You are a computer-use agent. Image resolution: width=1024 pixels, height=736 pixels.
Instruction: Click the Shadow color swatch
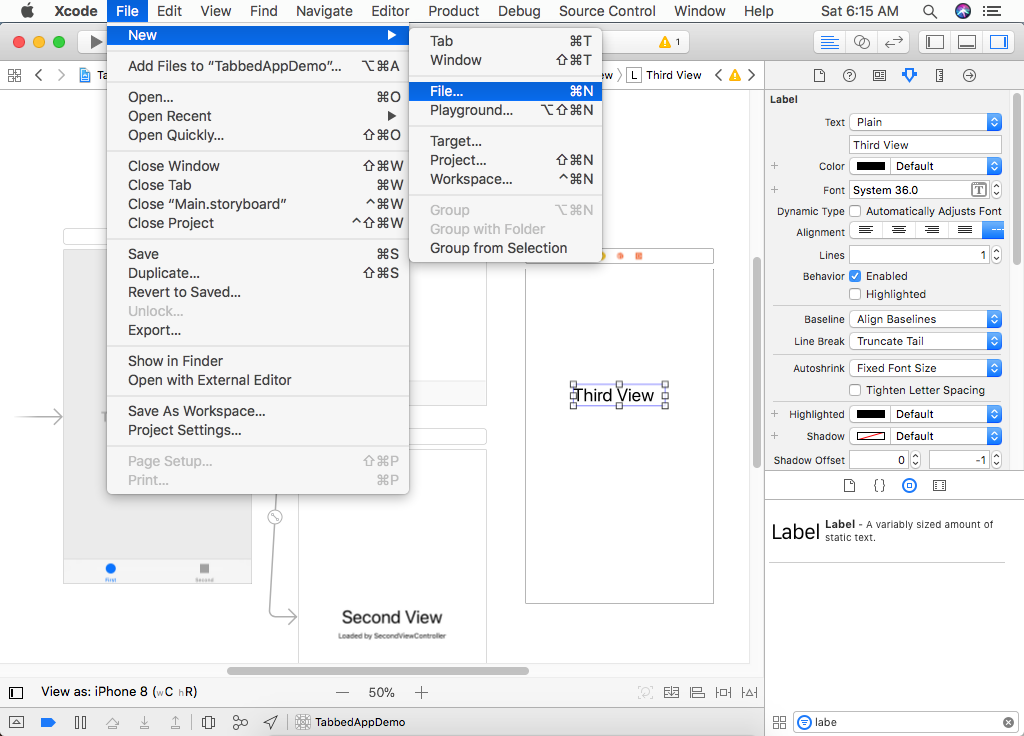pos(871,436)
